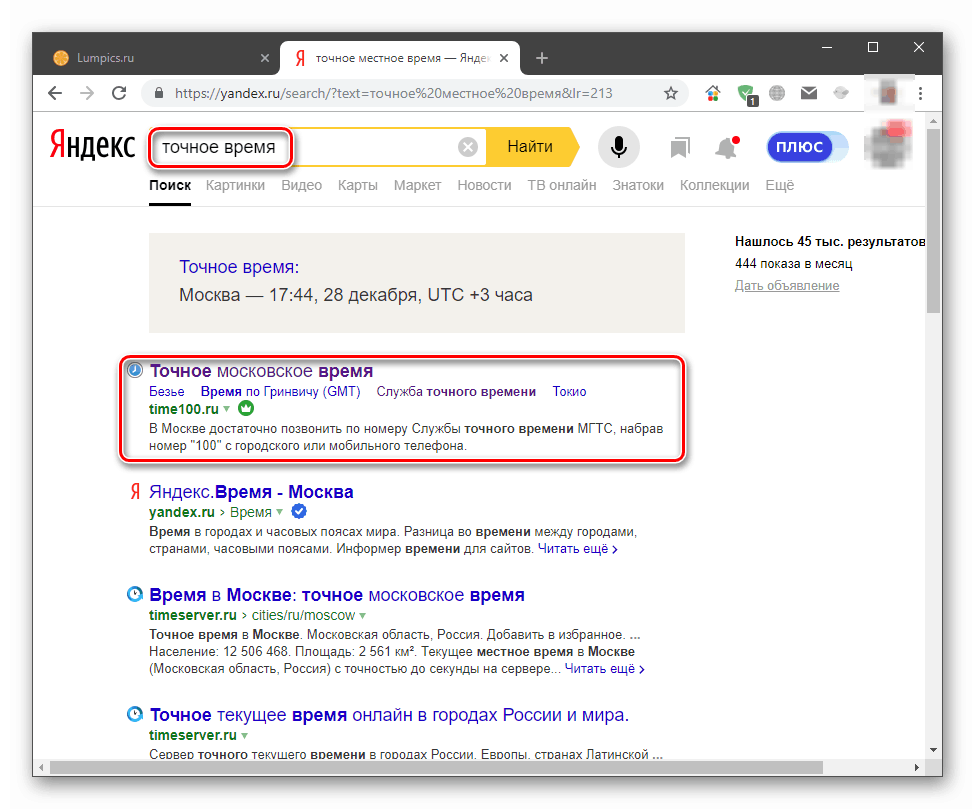The height and width of the screenshot is (809, 975).
Task: Bookmark the page using the star icon
Action: pos(670,92)
